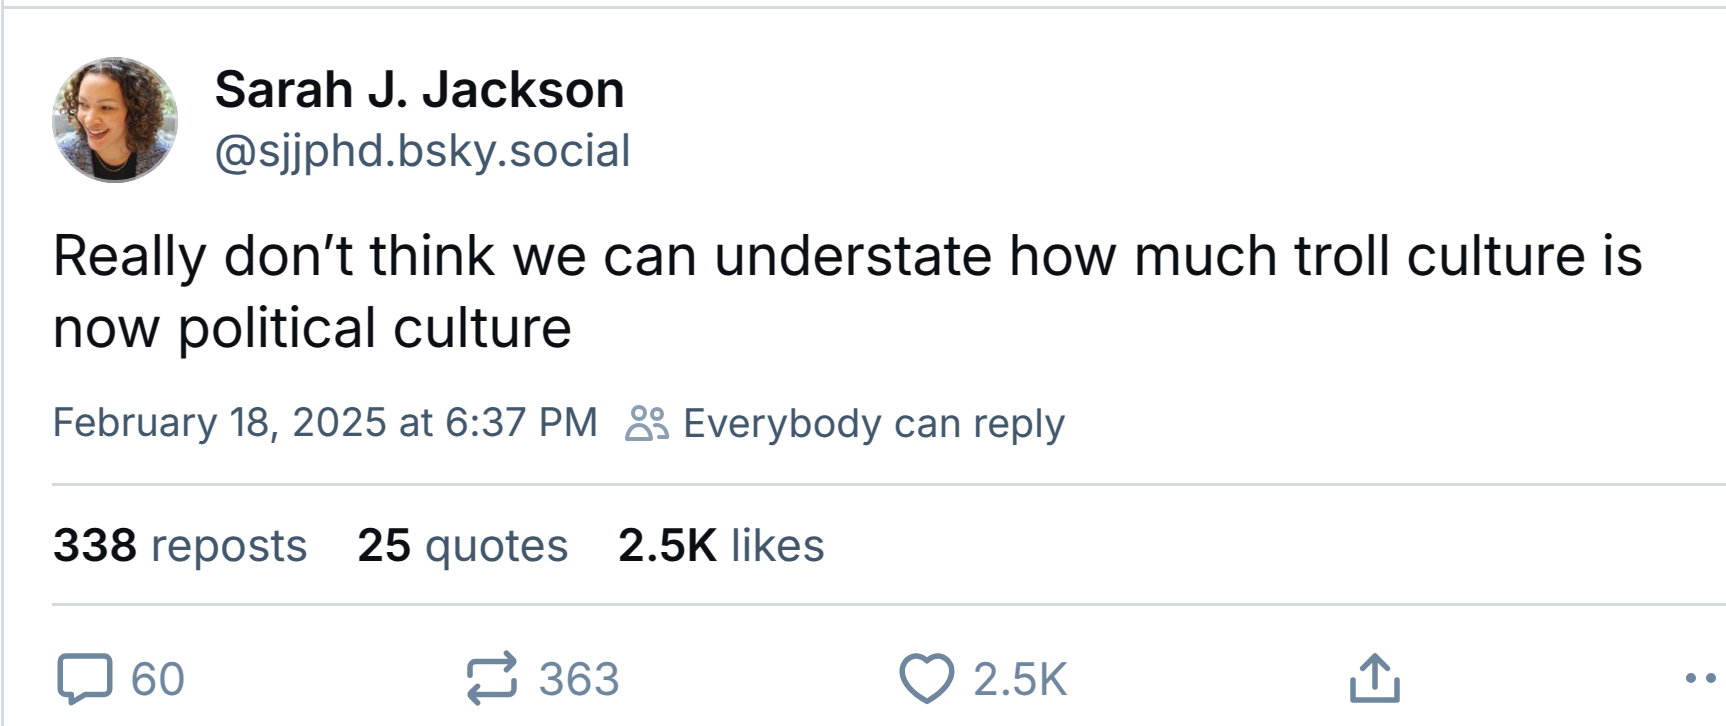Click the 2.5K count beside heart

click(1020, 680)
